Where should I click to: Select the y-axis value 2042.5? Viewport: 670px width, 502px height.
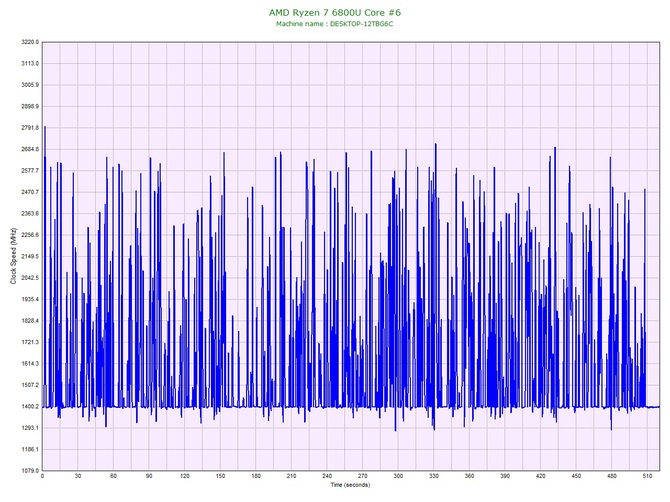pos(30,278)
